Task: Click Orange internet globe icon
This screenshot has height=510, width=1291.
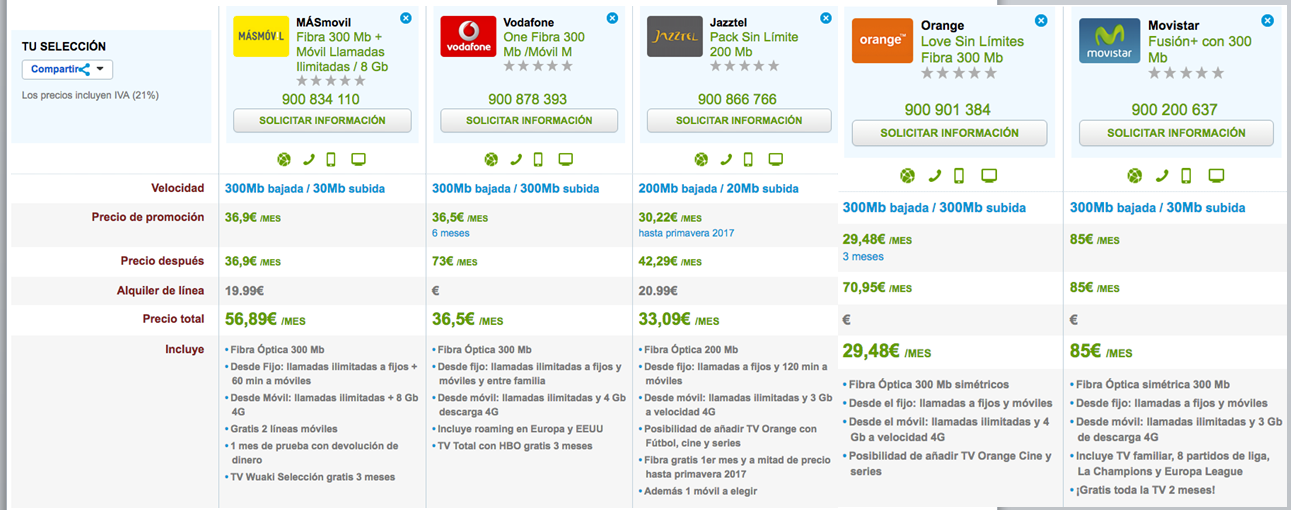Action: [907, 176]
